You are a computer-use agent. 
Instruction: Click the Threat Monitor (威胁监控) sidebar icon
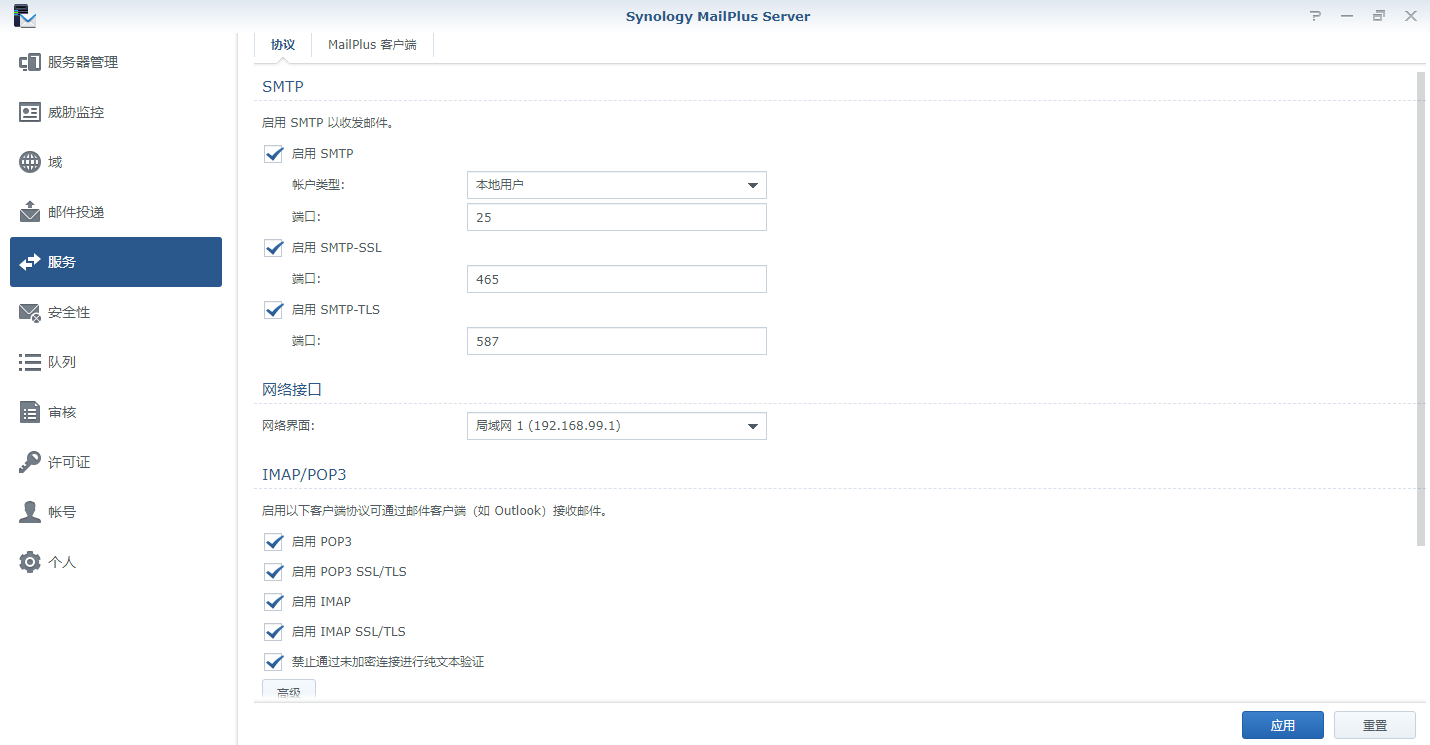point(30,112)
